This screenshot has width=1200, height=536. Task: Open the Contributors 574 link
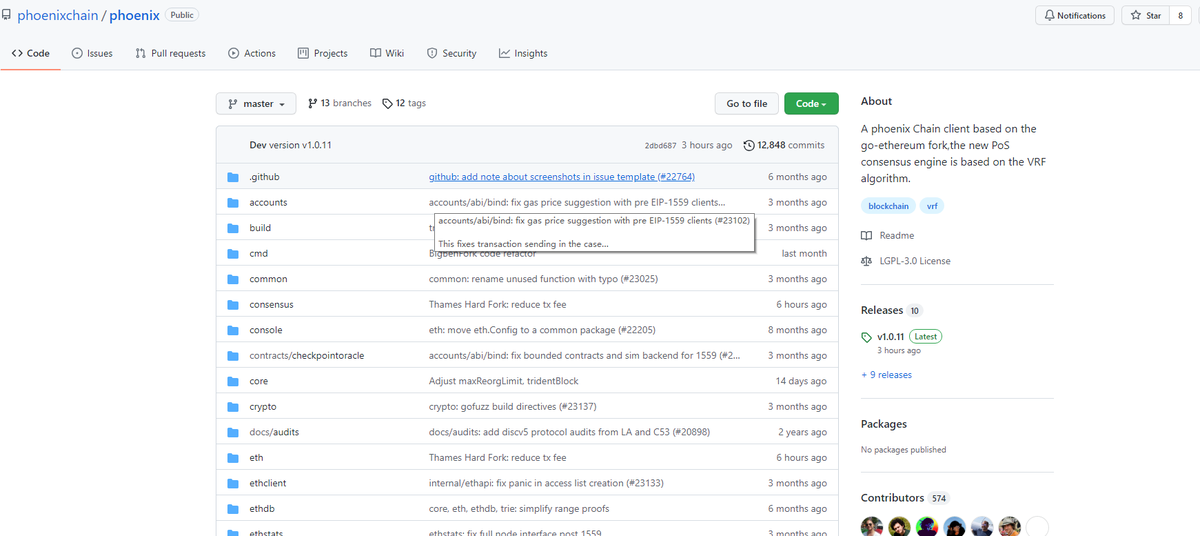coord(905,498)
